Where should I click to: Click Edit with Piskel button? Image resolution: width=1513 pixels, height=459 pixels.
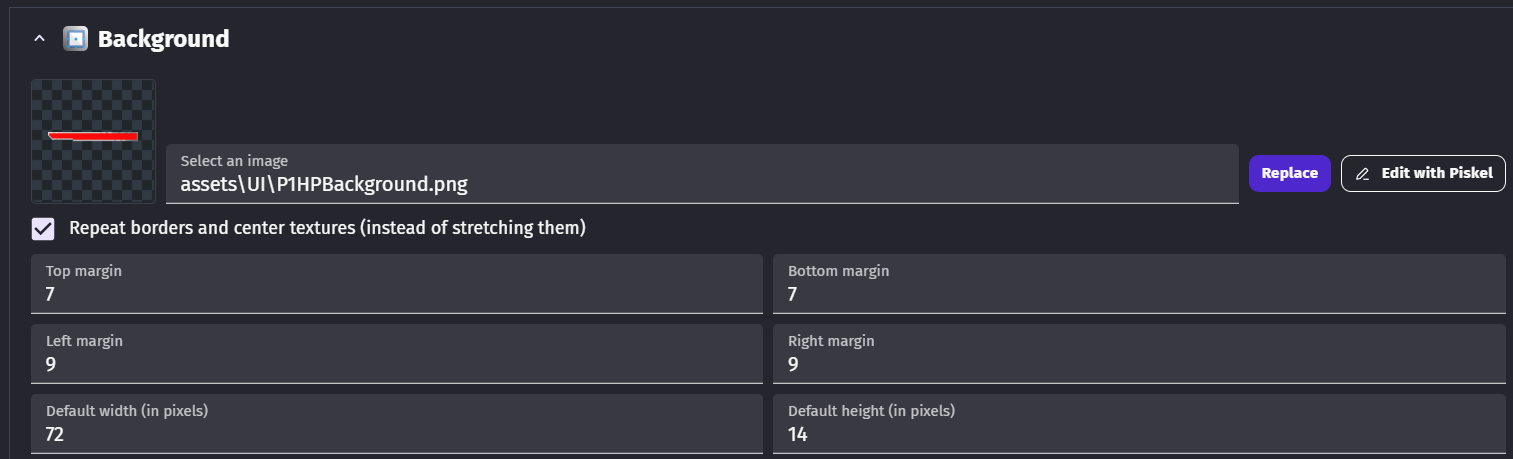(1423, 173)
